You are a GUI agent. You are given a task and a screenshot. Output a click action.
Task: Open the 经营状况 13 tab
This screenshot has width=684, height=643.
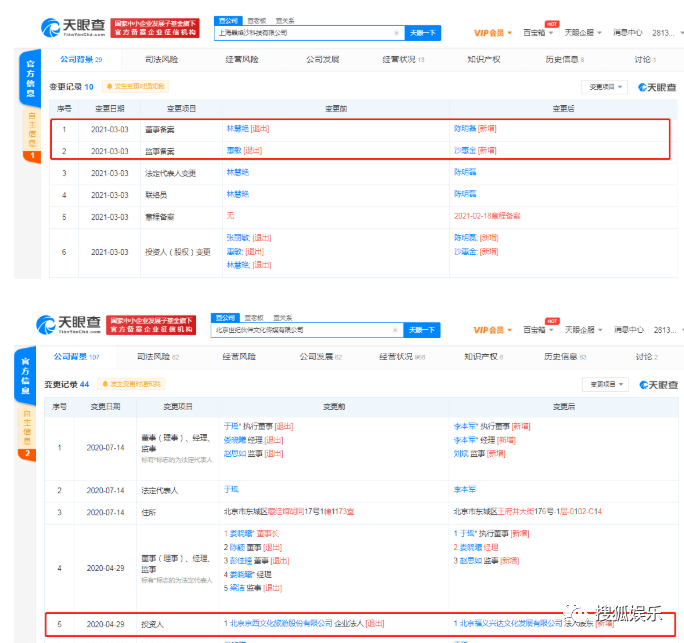point(403,59)
